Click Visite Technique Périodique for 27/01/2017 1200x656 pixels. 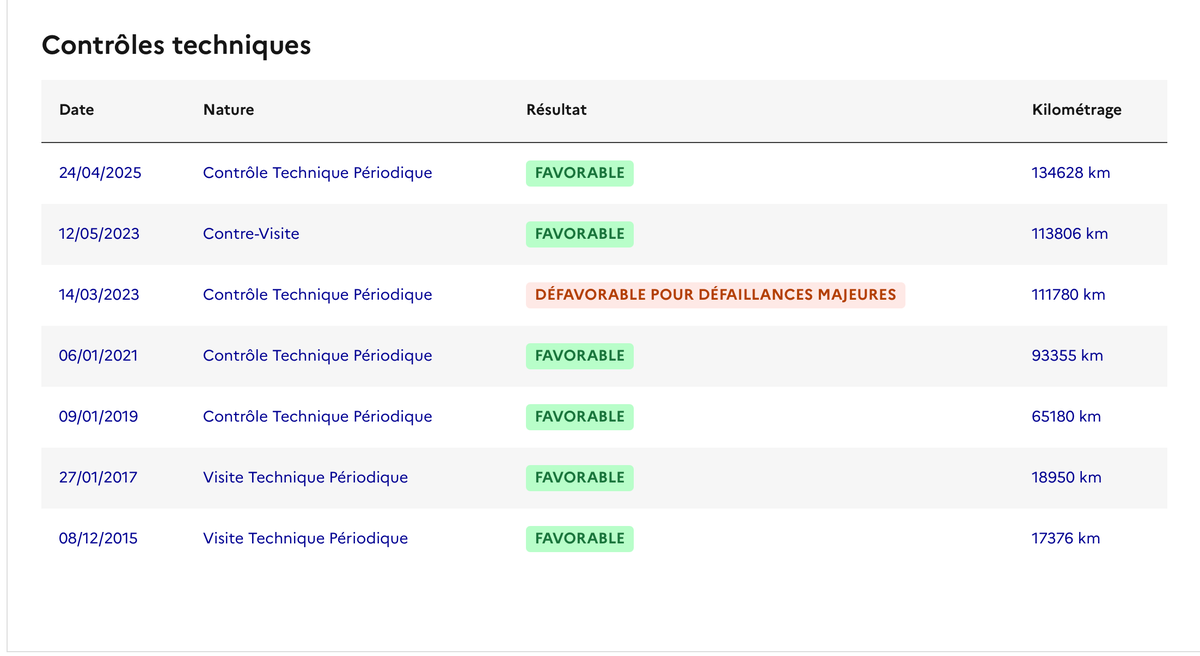pyautogui.click(x=305, y=478)
